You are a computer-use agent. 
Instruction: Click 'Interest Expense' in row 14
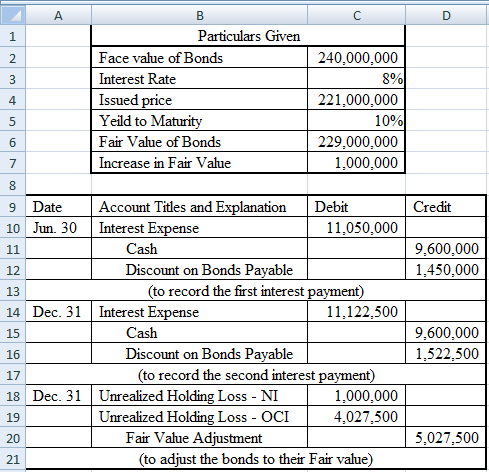tap(199, 312)
